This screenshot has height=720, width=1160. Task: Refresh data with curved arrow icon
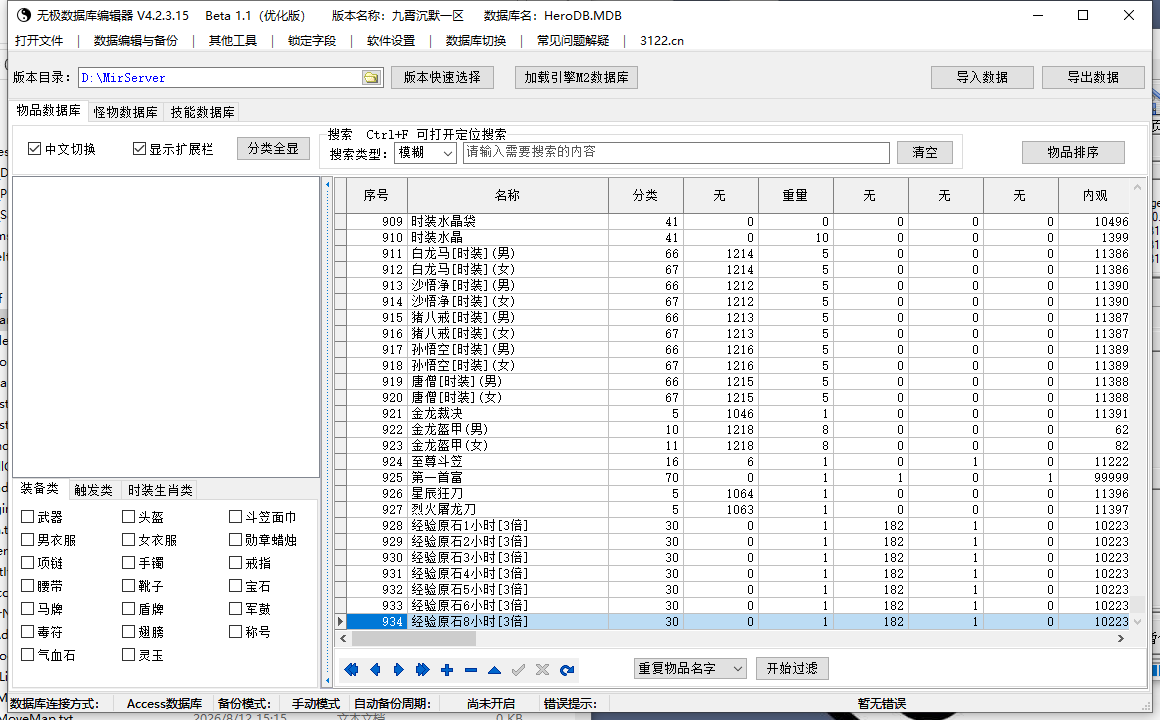[567, 670]
